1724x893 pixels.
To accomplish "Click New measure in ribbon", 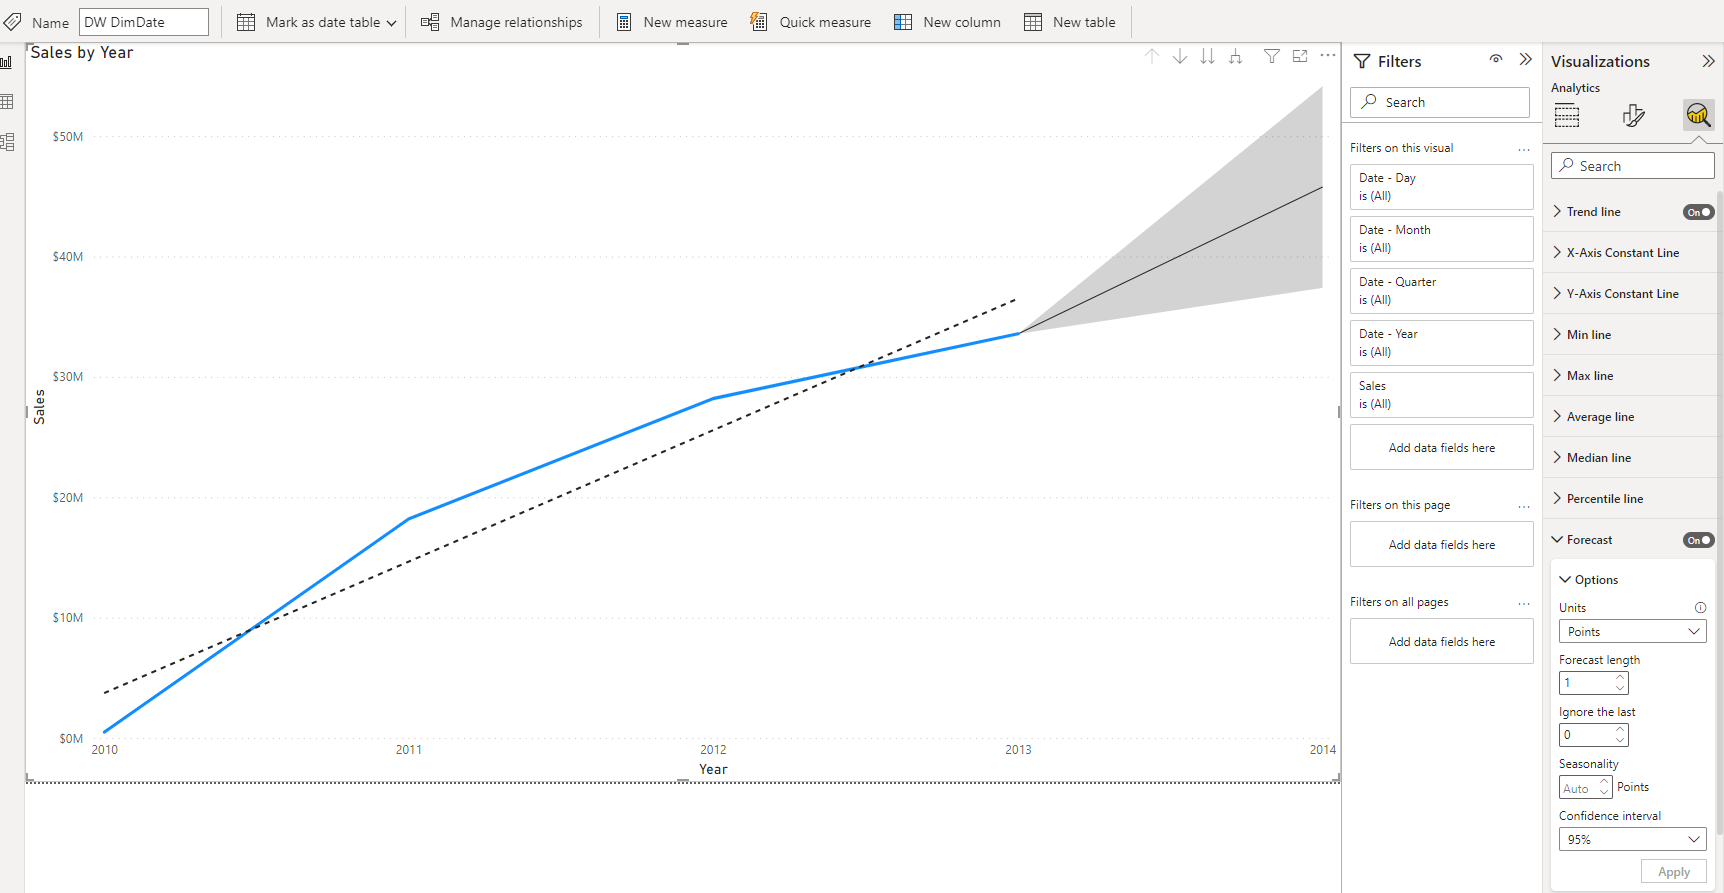I will pyautogui.click(x=685, y=22).
